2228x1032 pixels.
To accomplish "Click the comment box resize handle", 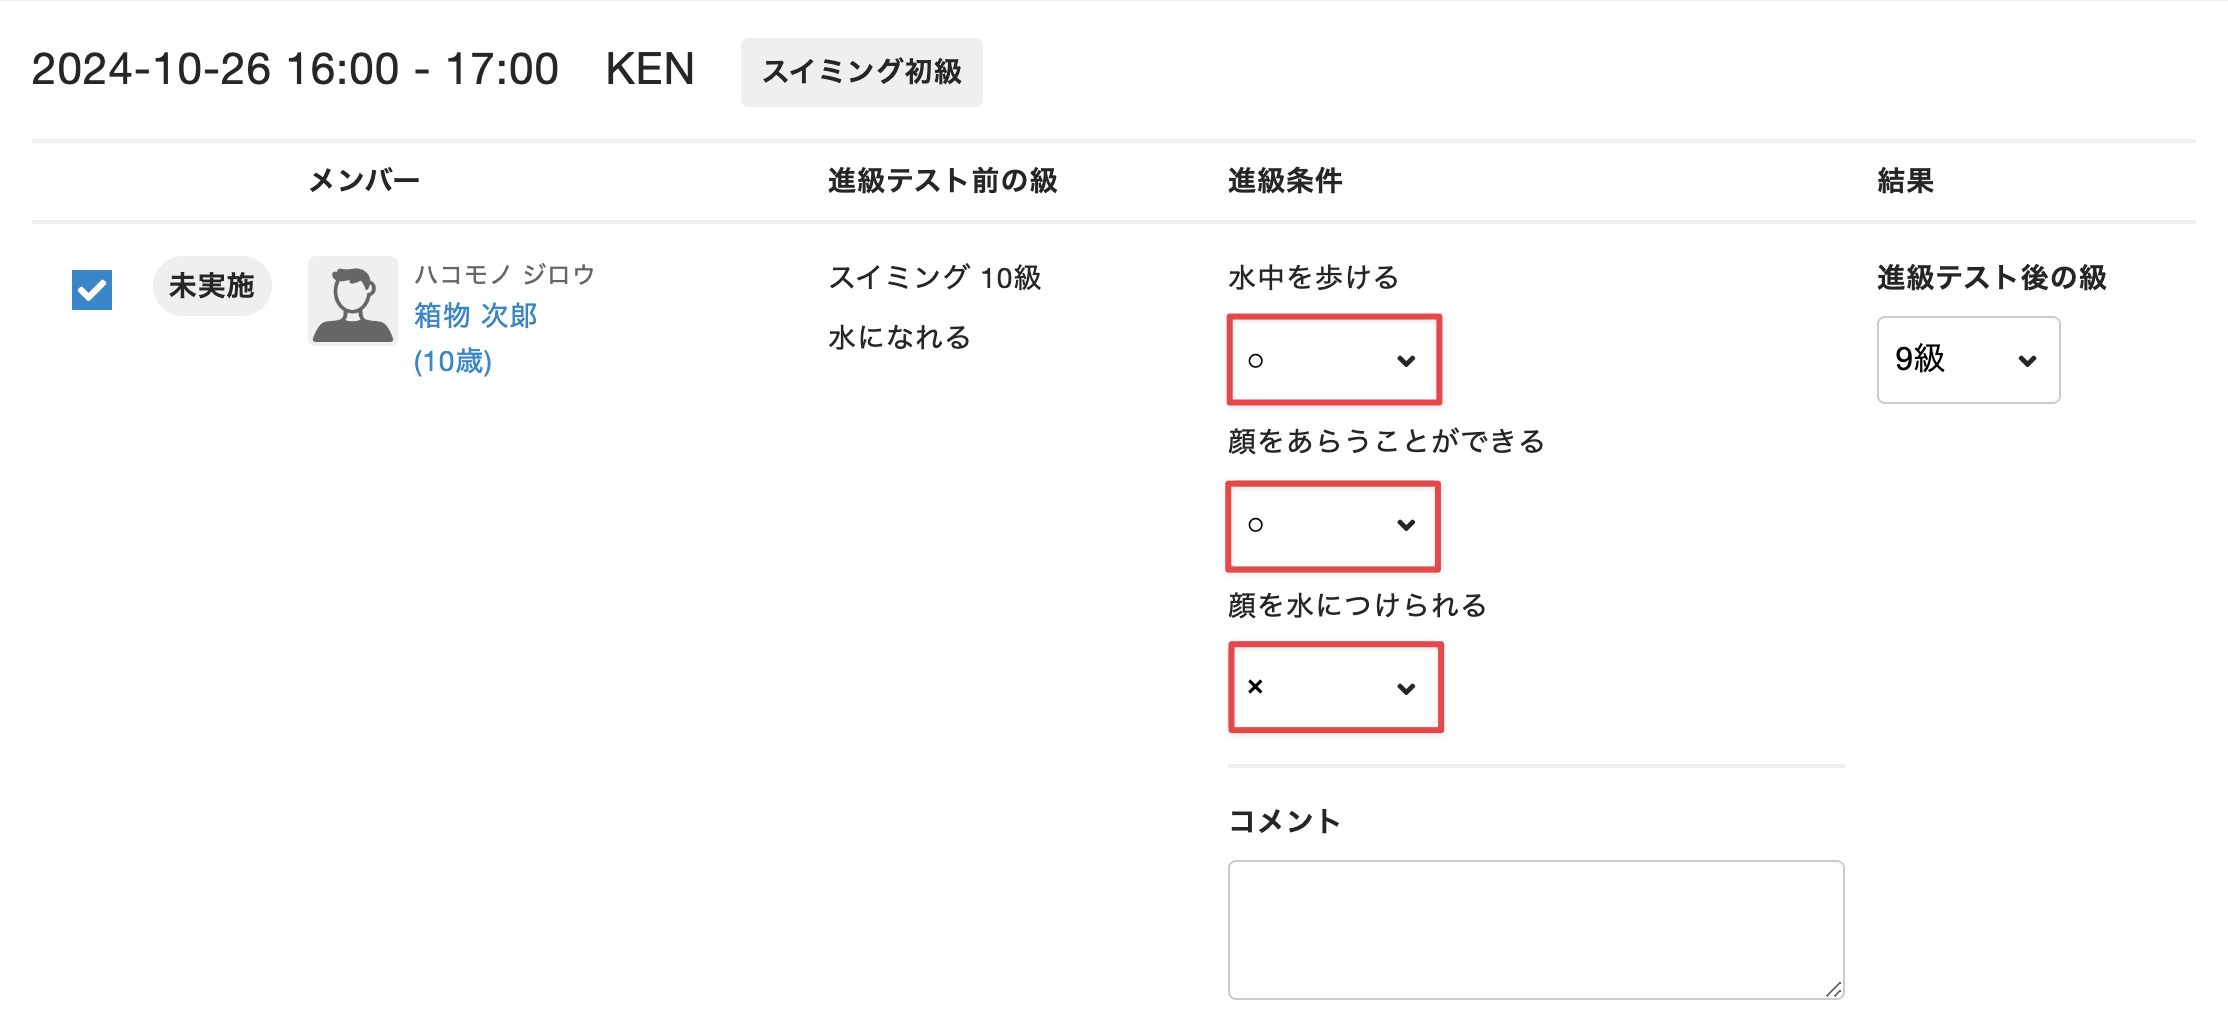I will 1833,989.
